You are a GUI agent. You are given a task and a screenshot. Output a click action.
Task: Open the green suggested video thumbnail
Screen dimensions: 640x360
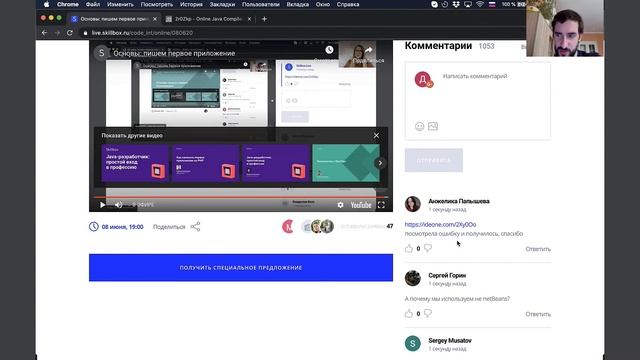pos(346,163)
